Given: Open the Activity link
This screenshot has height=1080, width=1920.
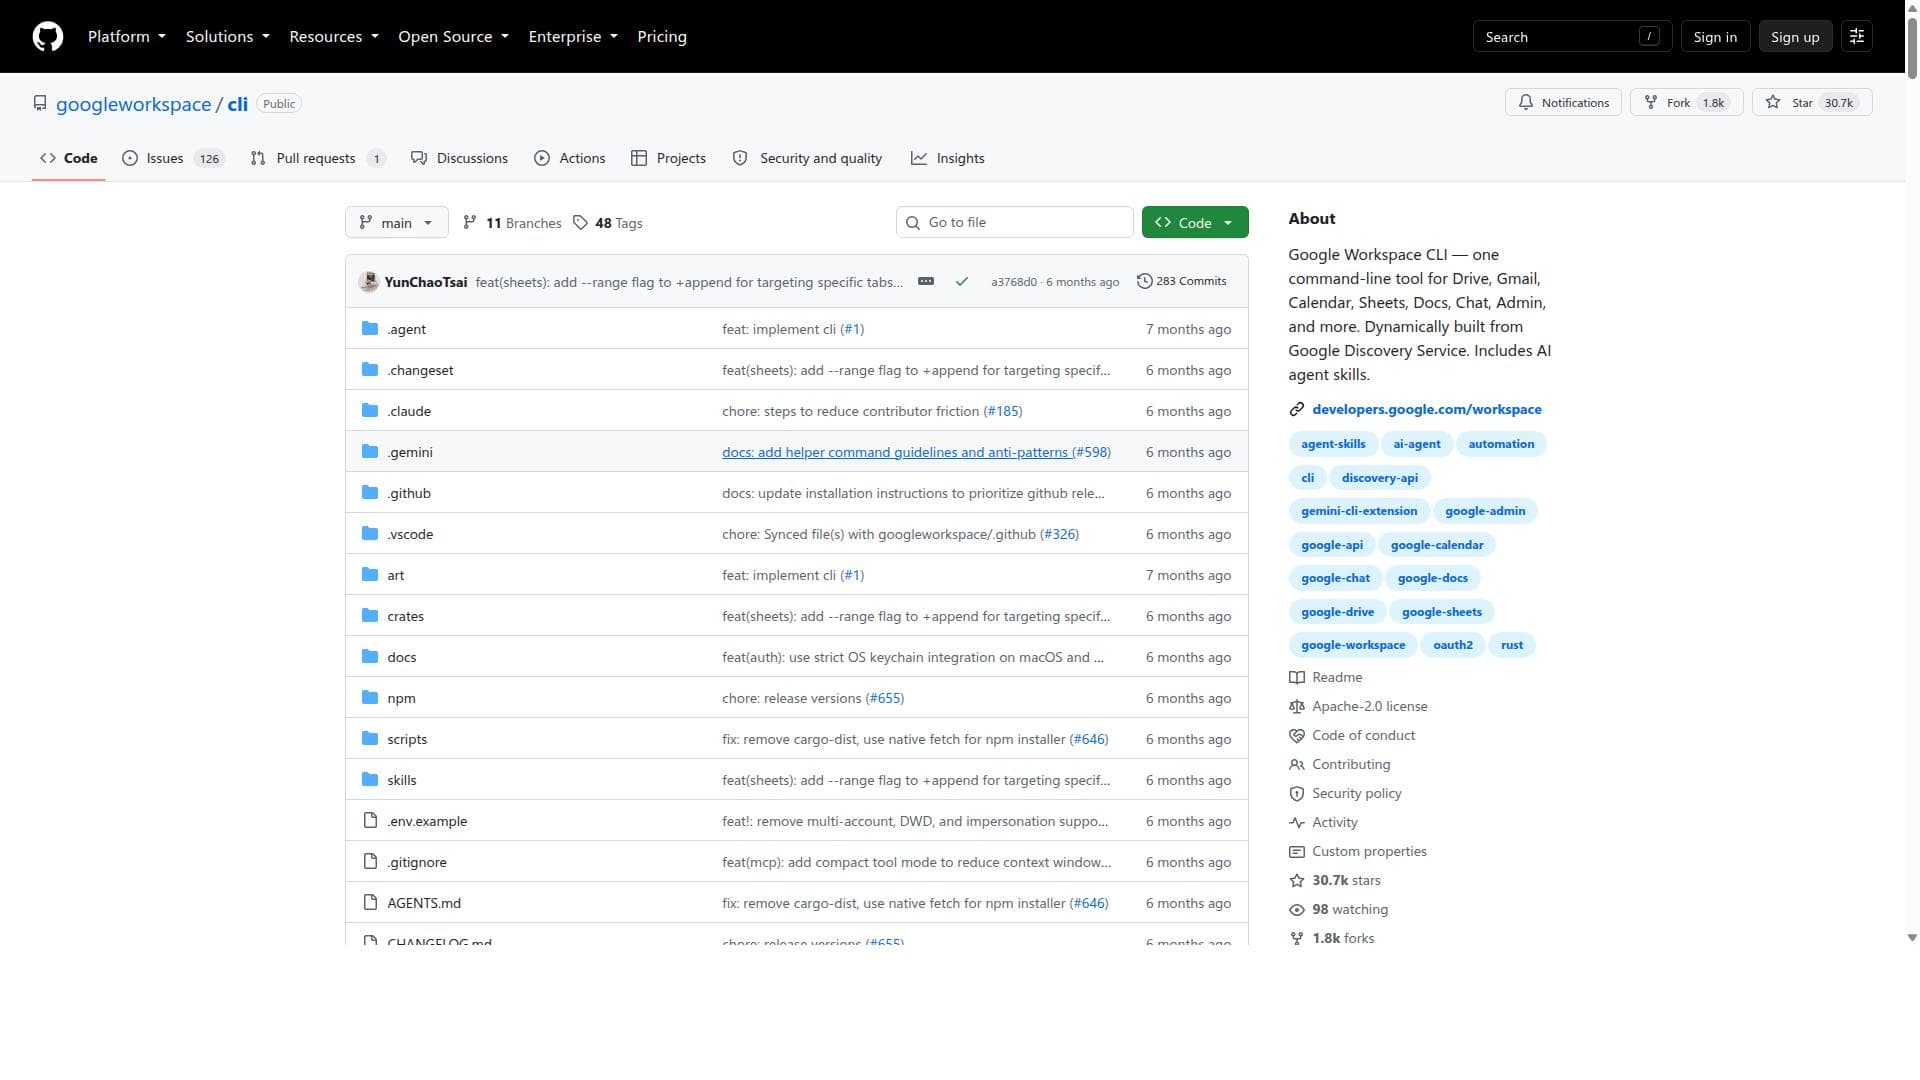Looking at the screenshot, I should [x=1324, y=823].
